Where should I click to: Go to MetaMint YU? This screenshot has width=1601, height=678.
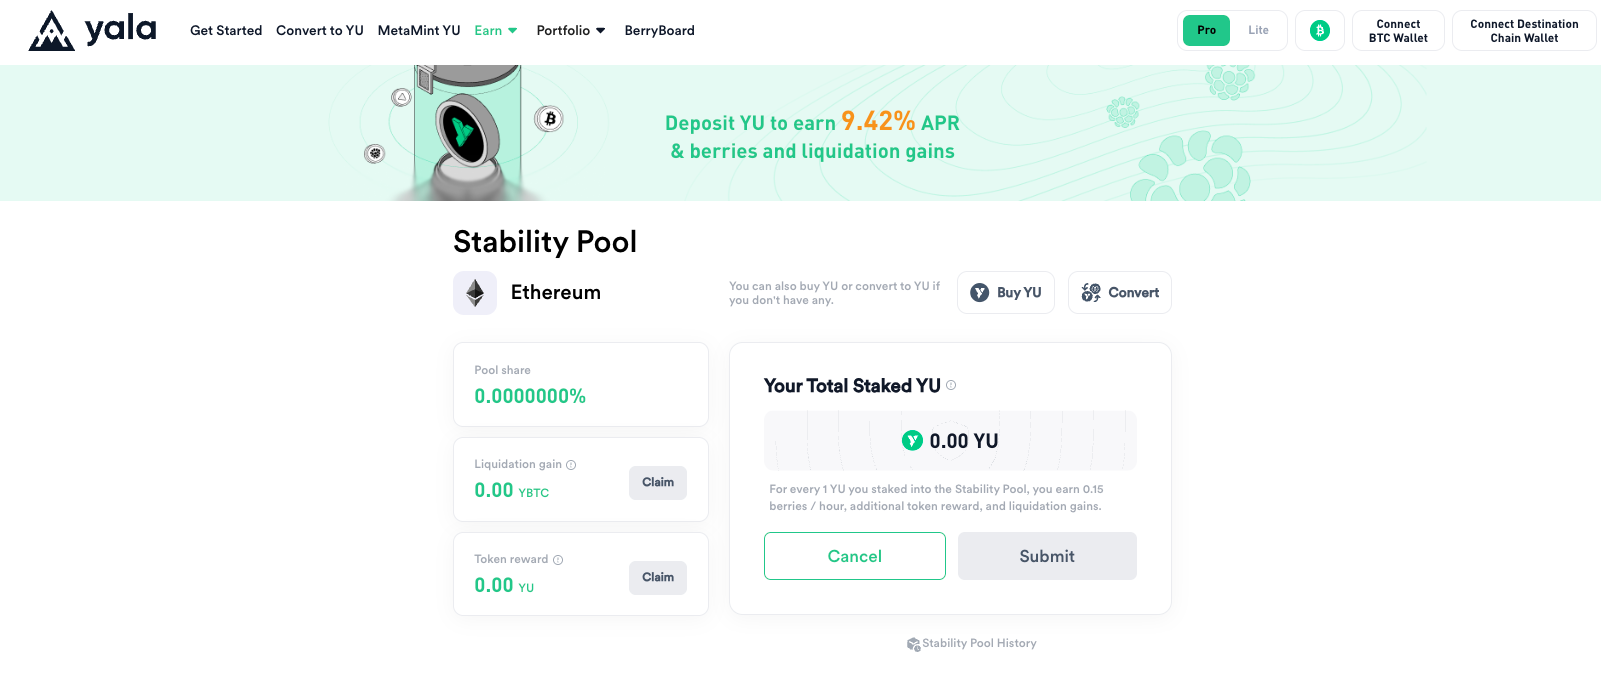[x=419, y=31]
